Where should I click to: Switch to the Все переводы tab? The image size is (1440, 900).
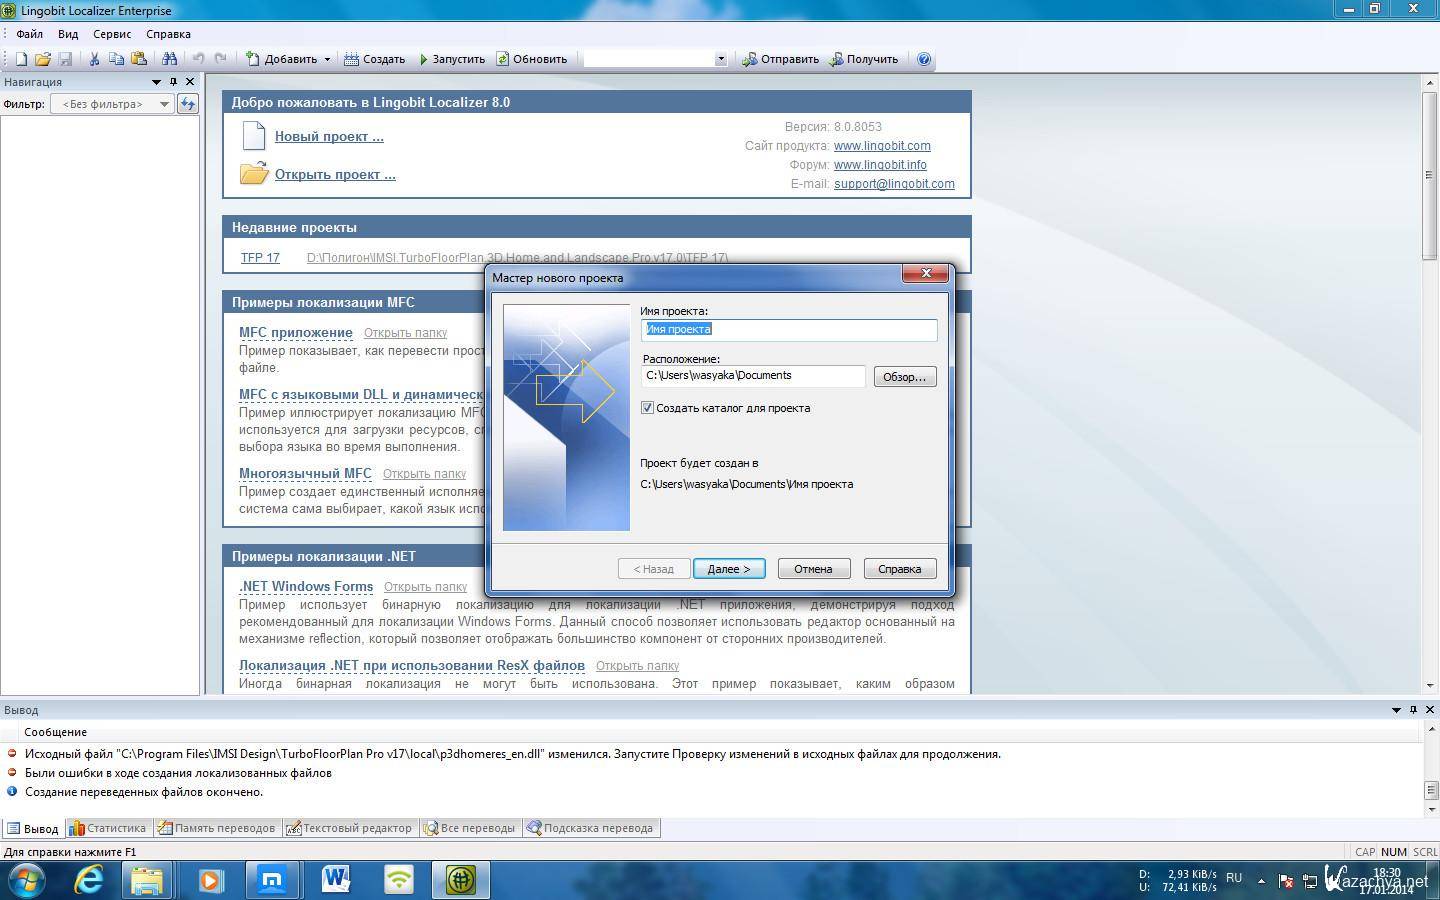(x=470, y=829)
